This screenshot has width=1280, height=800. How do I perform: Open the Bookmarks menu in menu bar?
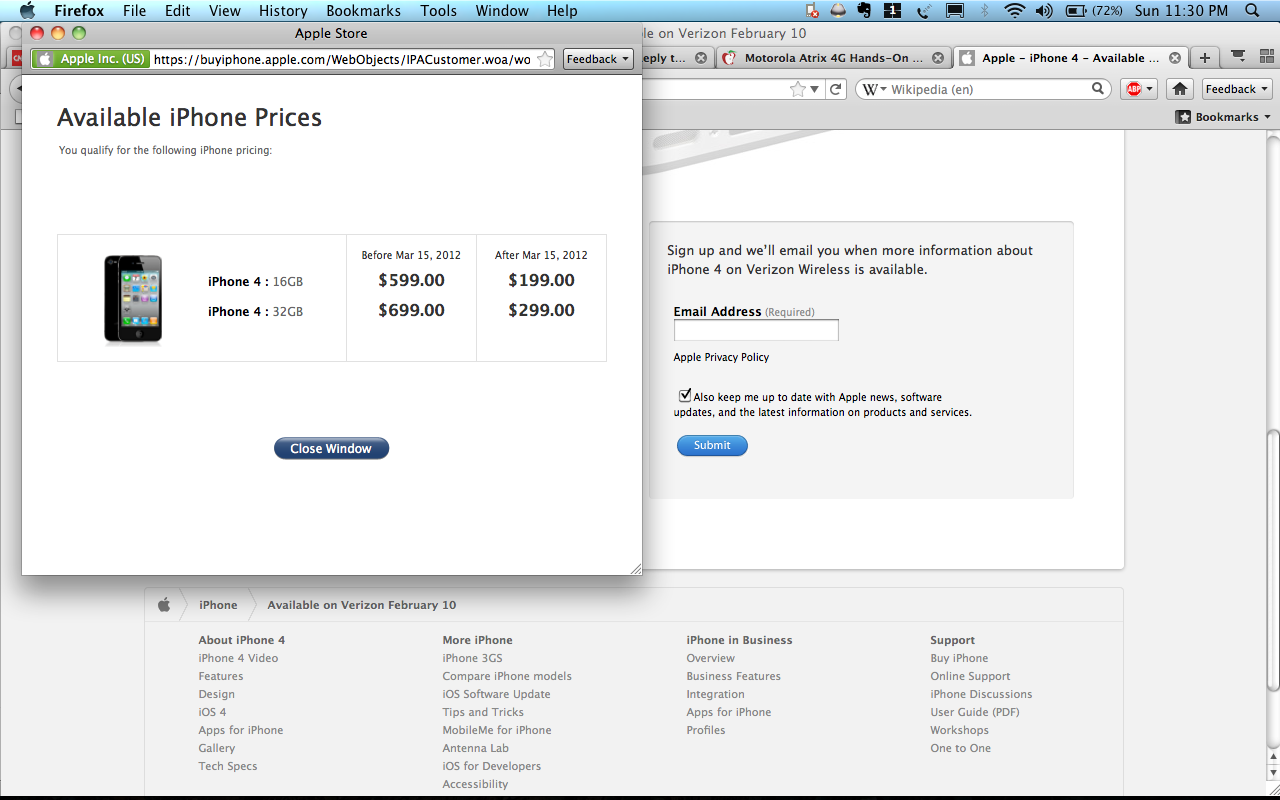pos(363,11)
